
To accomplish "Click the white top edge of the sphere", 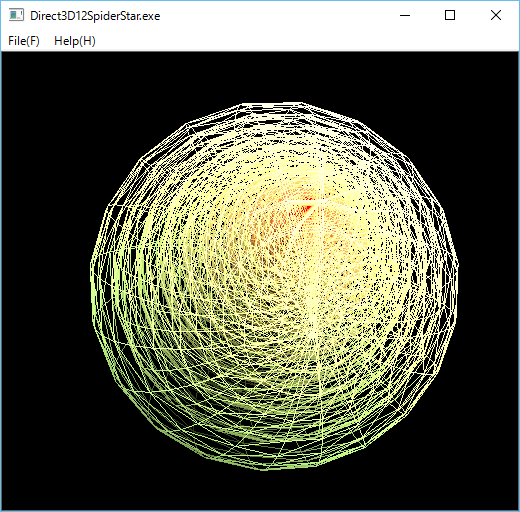I will [x=272, y=105].
